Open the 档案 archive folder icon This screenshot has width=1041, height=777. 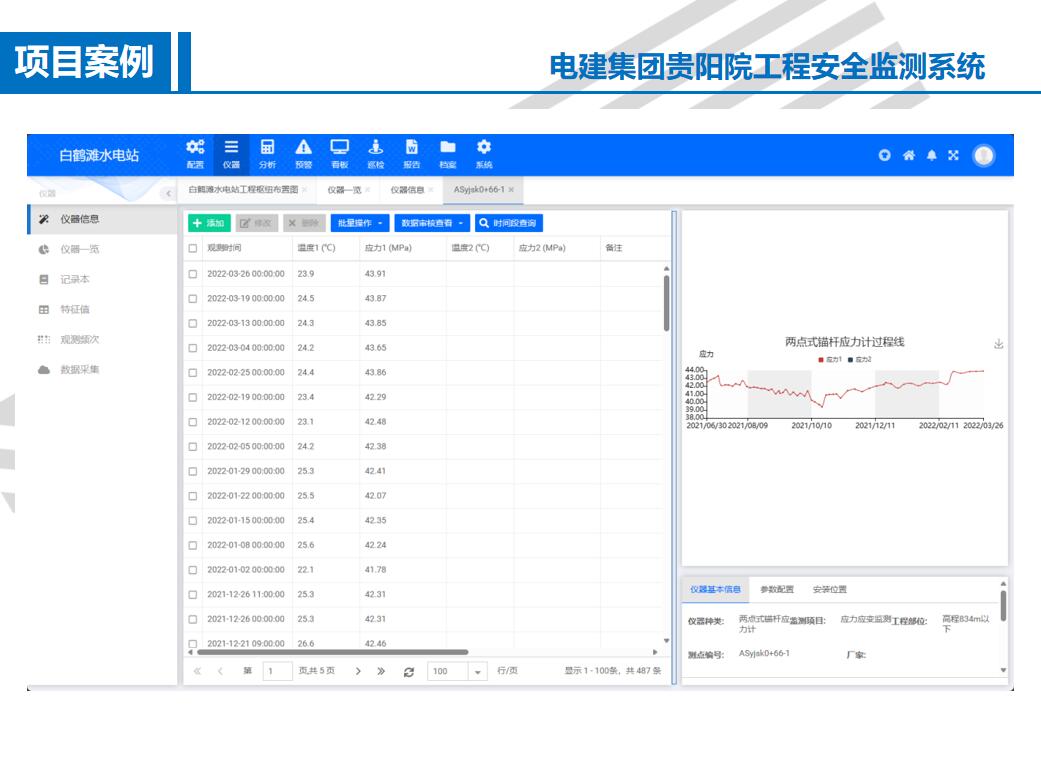(448, 154)
